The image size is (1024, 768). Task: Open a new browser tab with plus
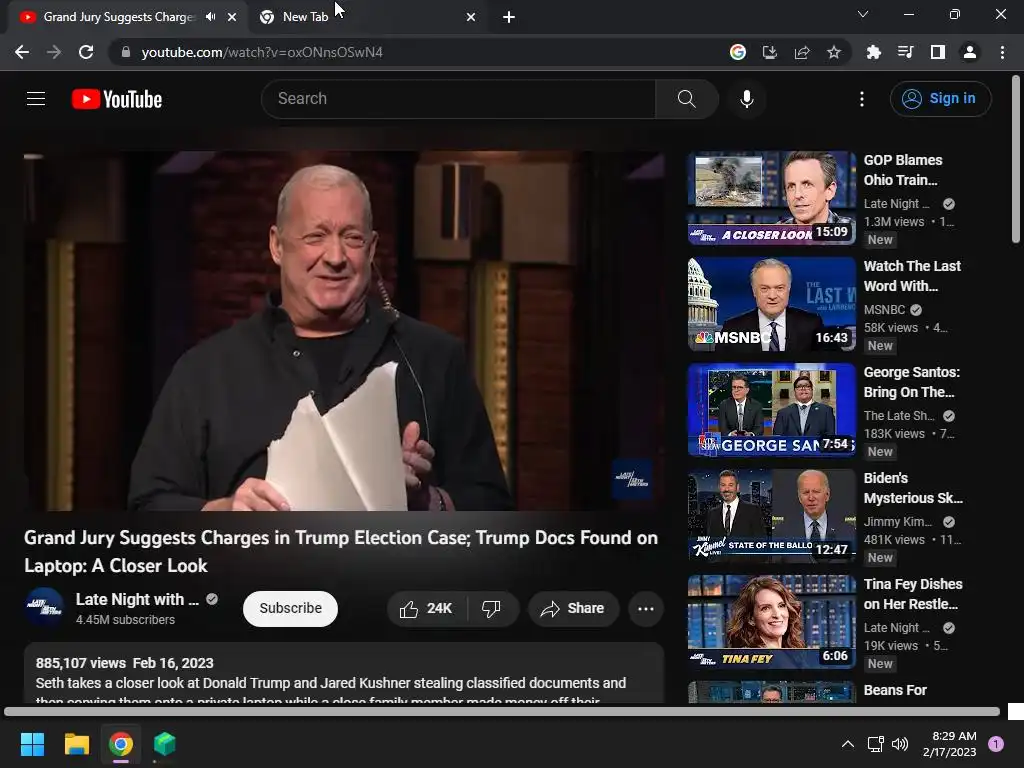click(x=509, y=17)
